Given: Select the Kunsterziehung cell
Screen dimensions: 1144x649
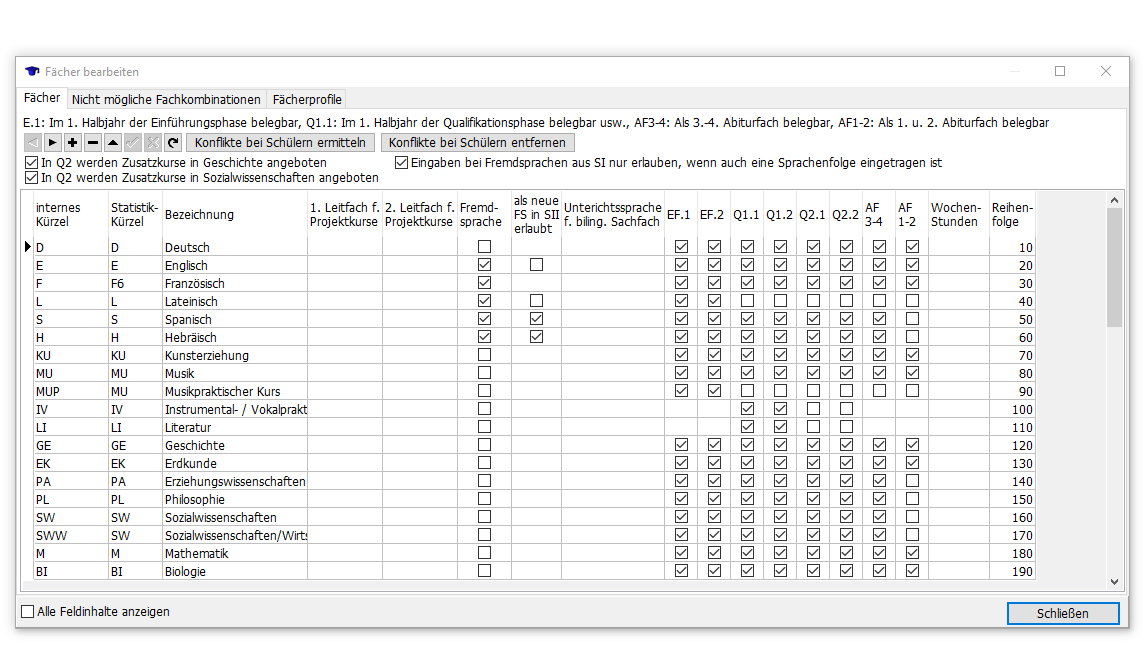Looking at the screenshot, I should tap(235, 355).
